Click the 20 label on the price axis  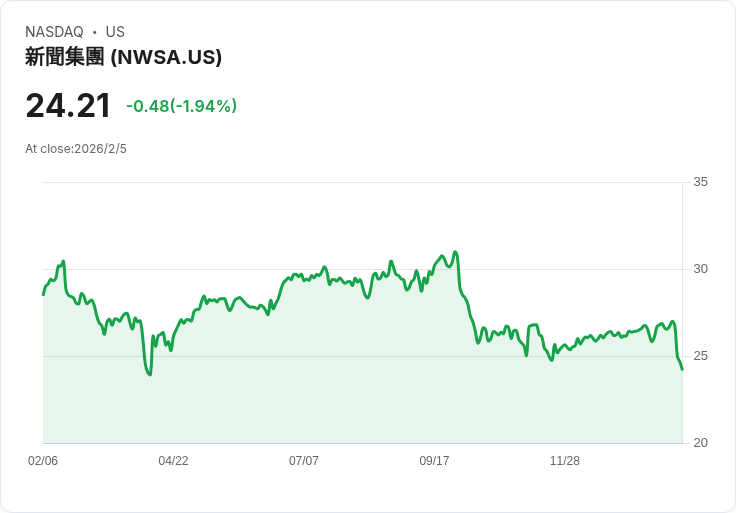tap(700, 443)
